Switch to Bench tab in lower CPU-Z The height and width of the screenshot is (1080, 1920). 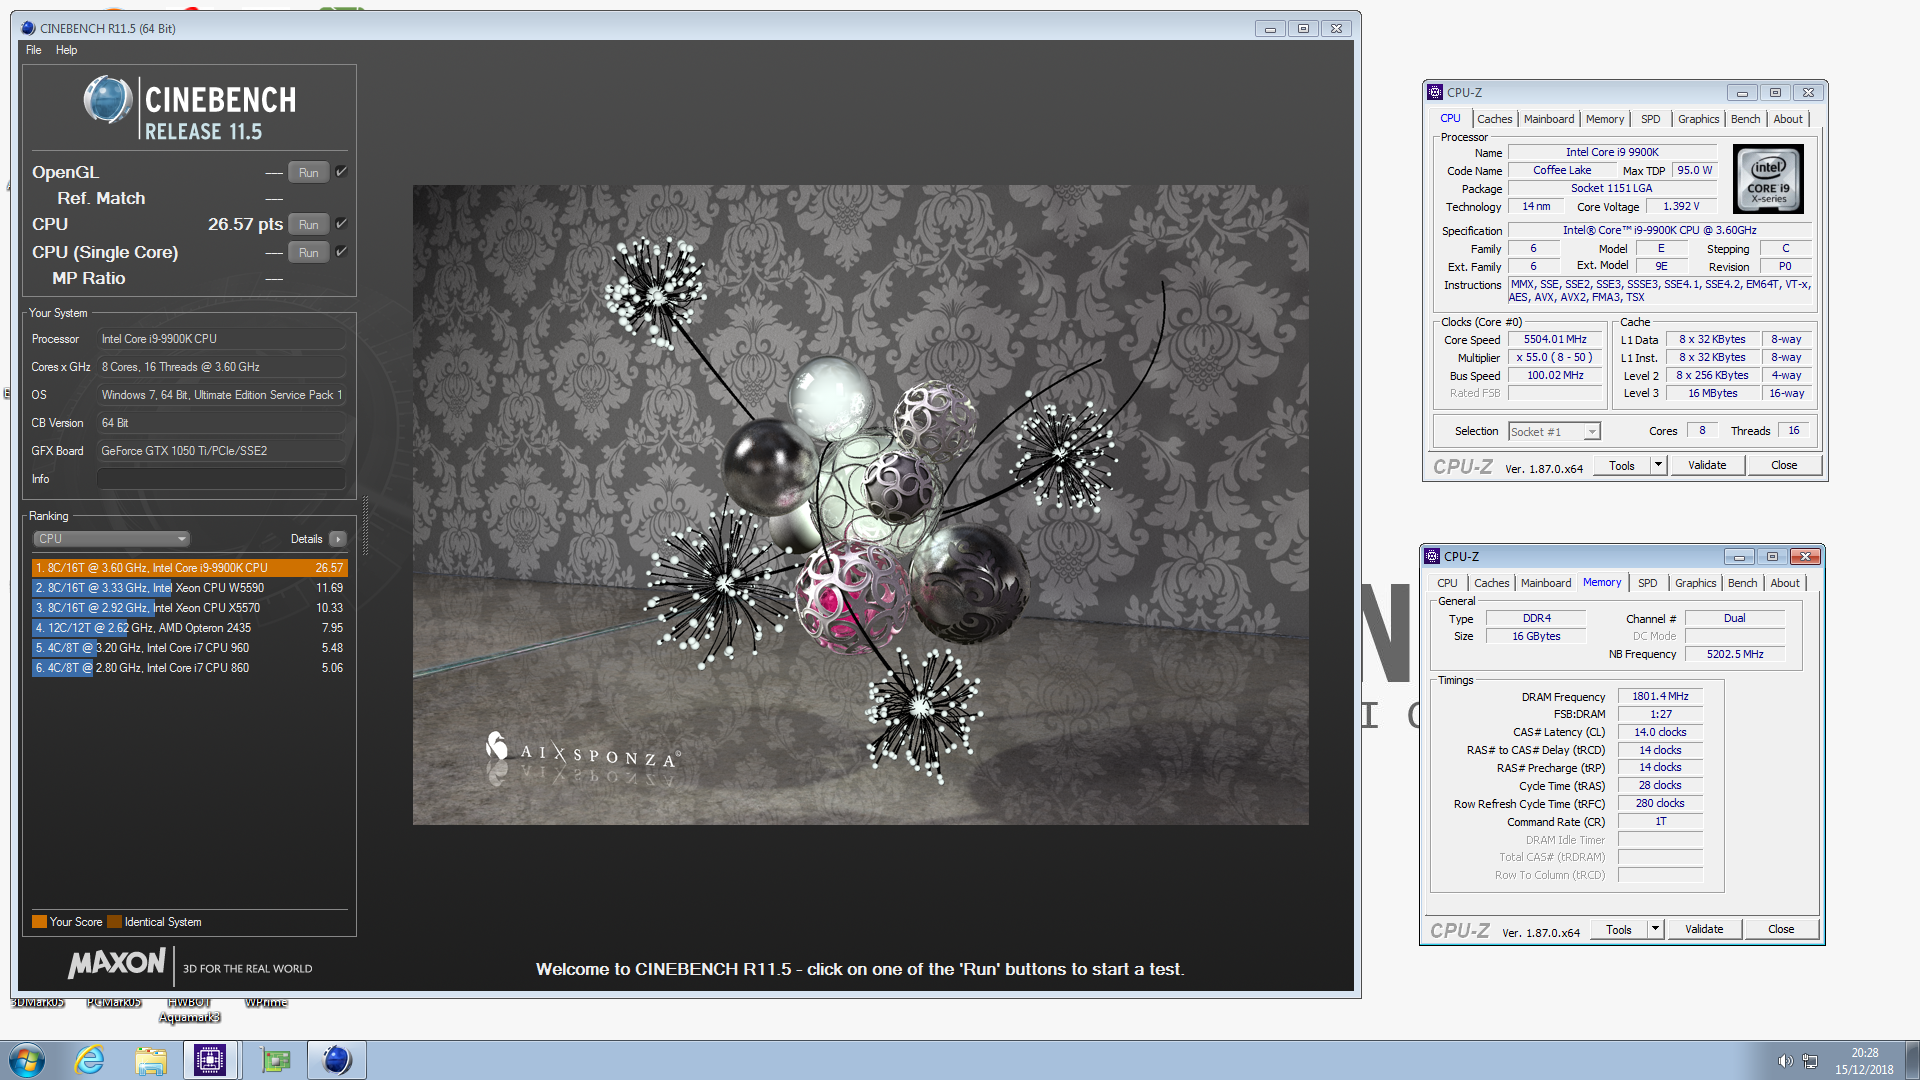coord(1742,583)
